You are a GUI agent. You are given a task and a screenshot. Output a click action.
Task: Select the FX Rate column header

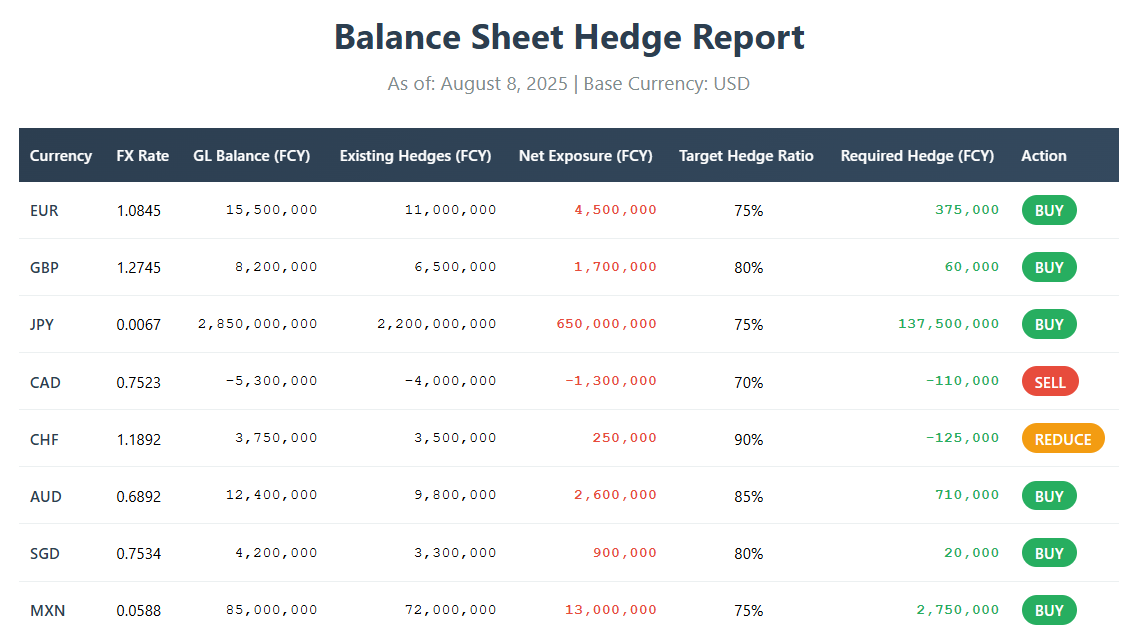coord(142,156)
